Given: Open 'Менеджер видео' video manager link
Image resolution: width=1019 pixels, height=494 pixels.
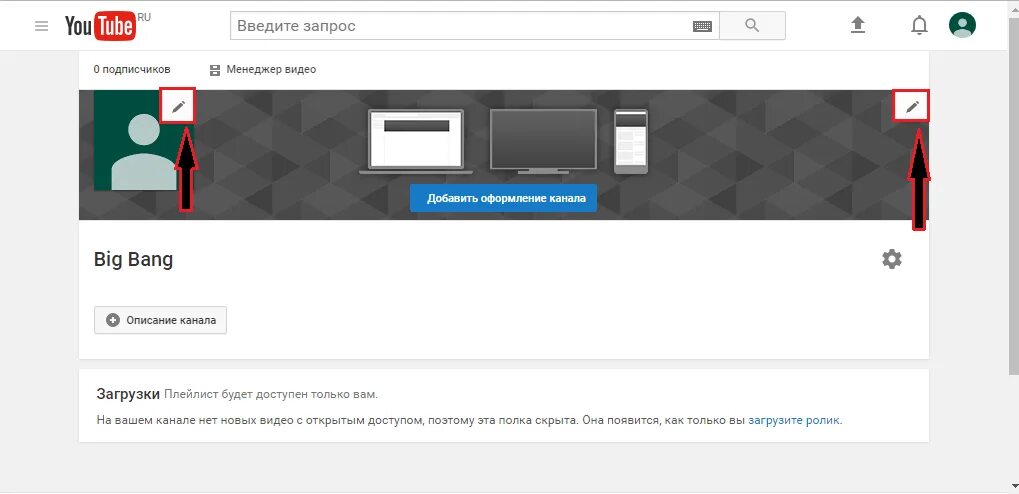Looking at the screenshot, I should (x=263, y=69).
